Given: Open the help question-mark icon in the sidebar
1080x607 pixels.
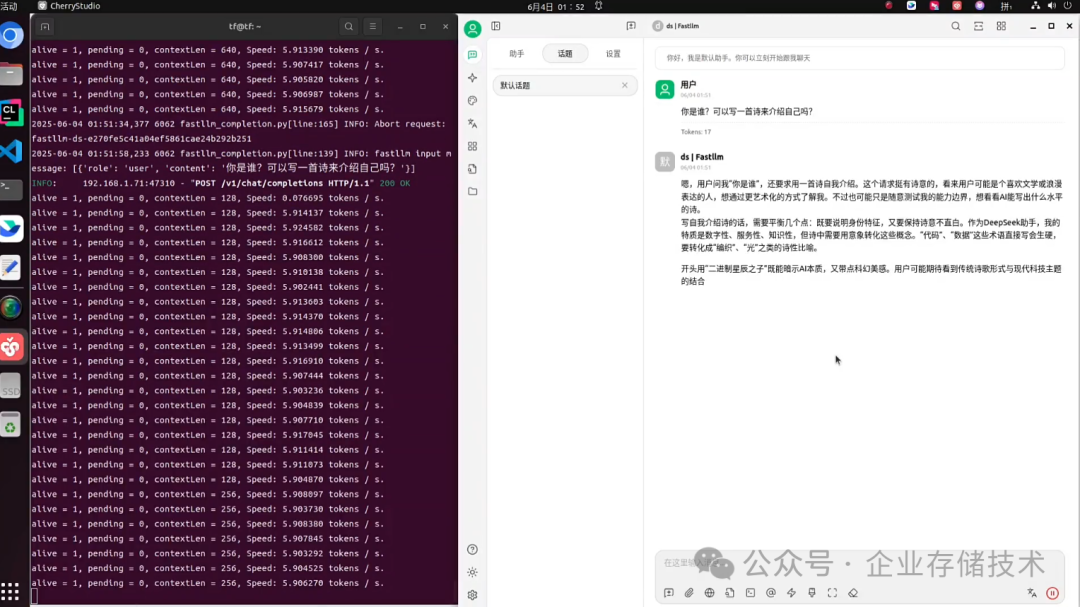Looking at the screenshot, I should [472, 550].
